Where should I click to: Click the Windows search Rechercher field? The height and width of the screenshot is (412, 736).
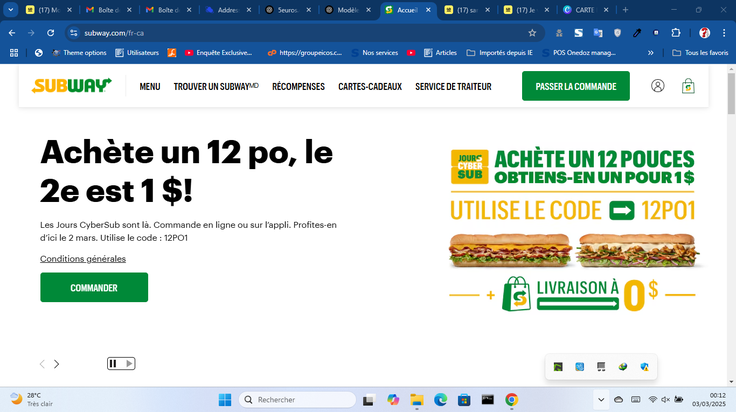[x=297, y=400]
